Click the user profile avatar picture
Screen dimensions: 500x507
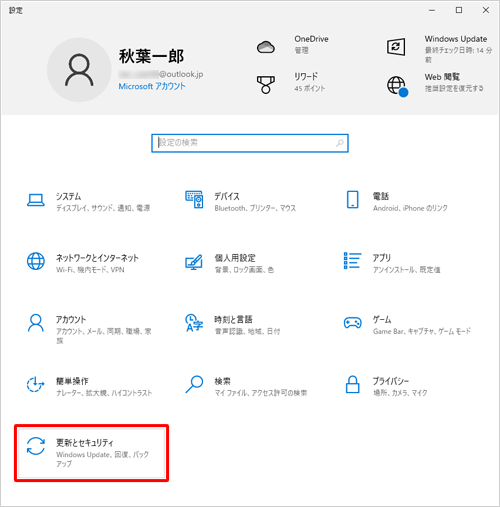tap(79, 70)
